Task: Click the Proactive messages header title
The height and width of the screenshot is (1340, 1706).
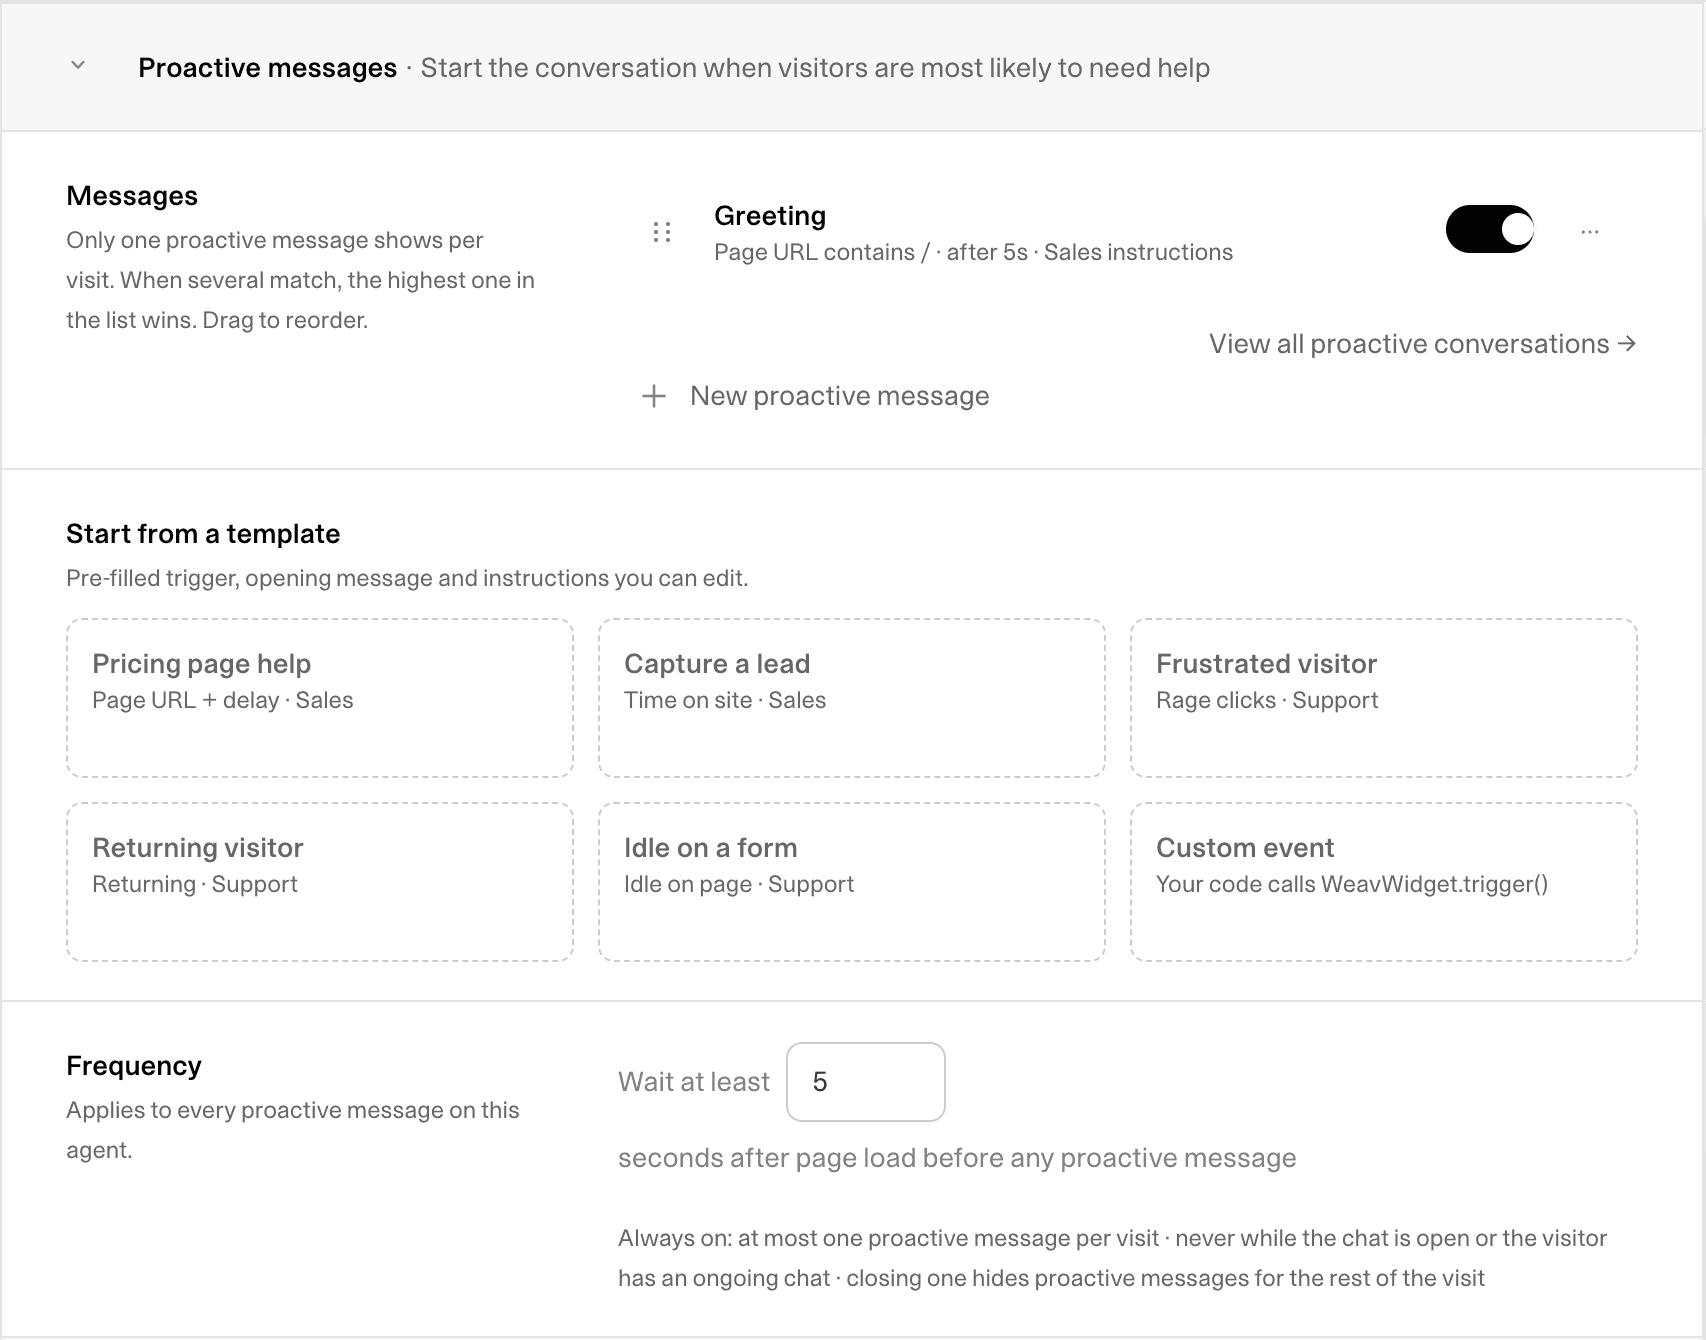Action: click(267, 68)
